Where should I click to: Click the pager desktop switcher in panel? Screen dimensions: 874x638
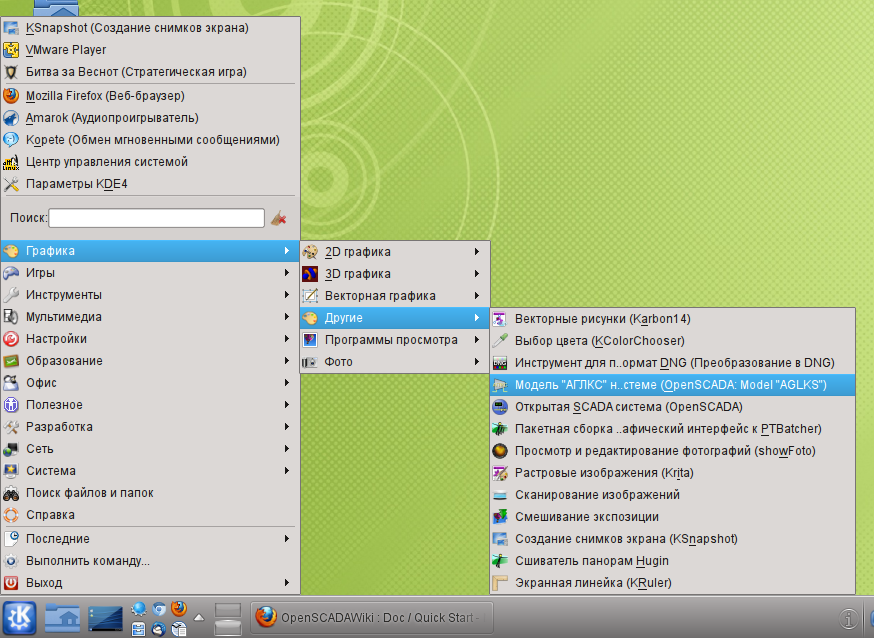(228, 618)
